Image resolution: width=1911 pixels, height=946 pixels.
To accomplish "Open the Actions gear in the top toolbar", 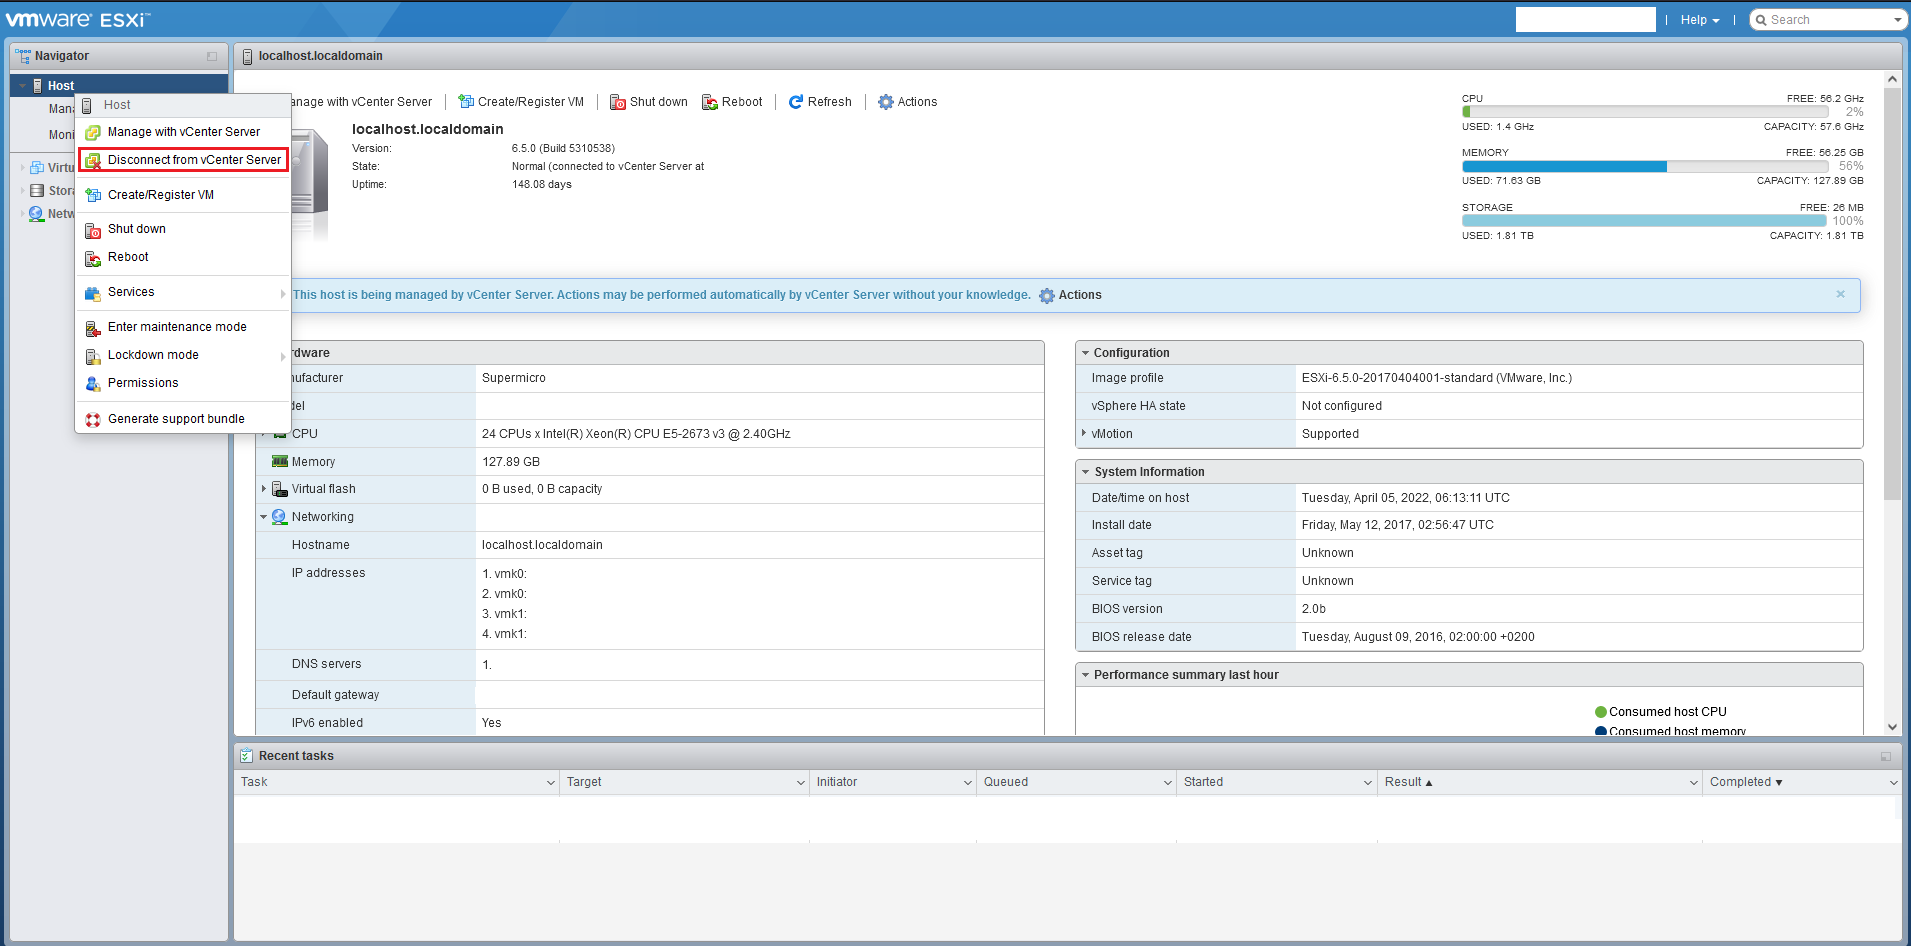I will [908, 102].
